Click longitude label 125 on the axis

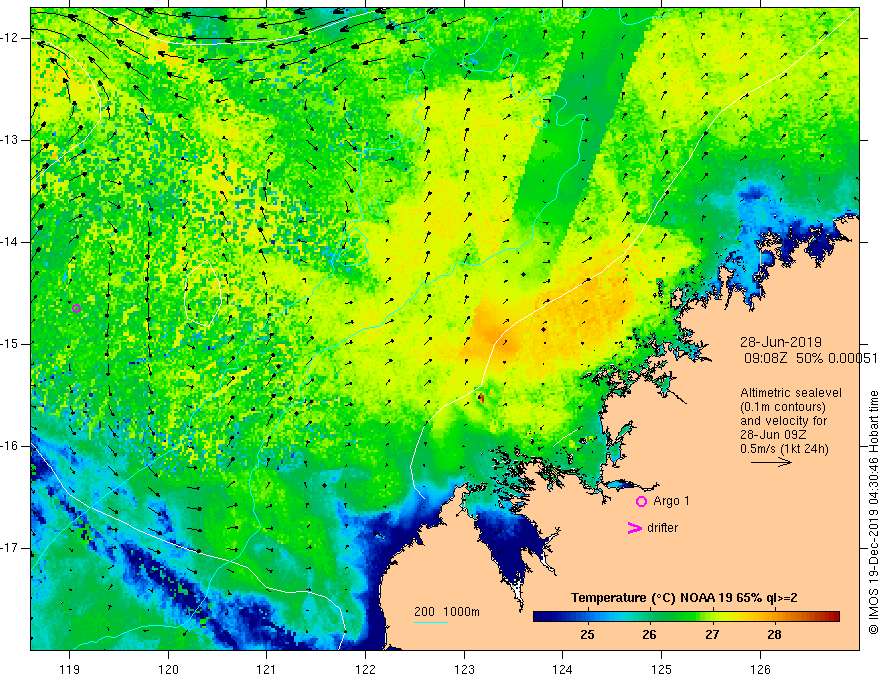pos(662,669)
